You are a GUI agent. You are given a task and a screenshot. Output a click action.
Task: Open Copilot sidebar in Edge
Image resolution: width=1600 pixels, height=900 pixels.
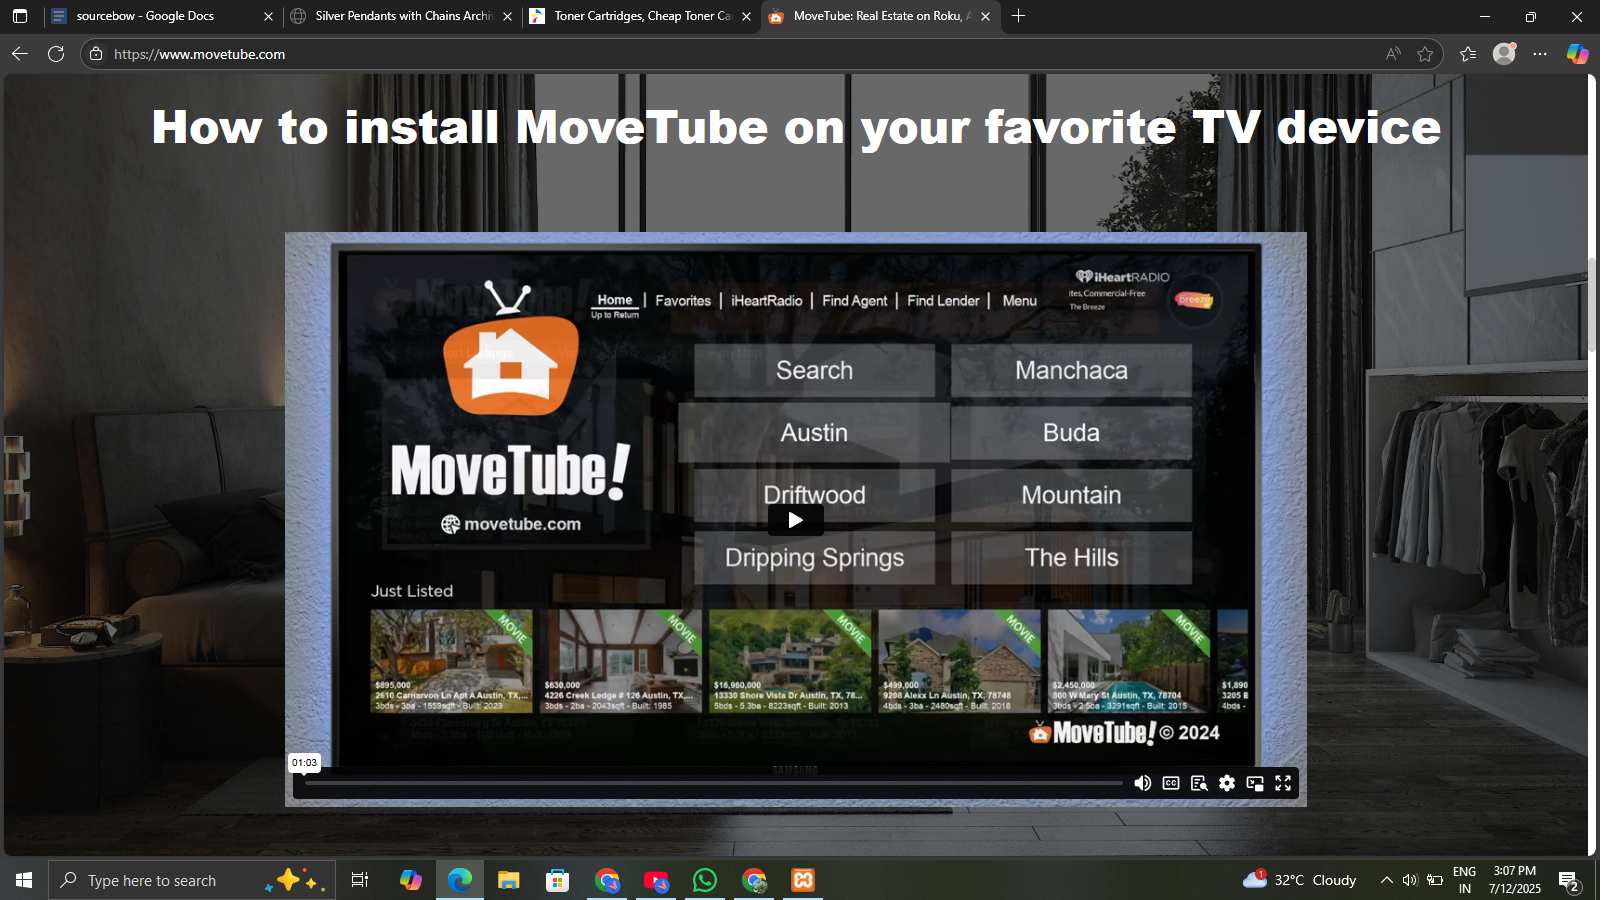(1577, 54)
